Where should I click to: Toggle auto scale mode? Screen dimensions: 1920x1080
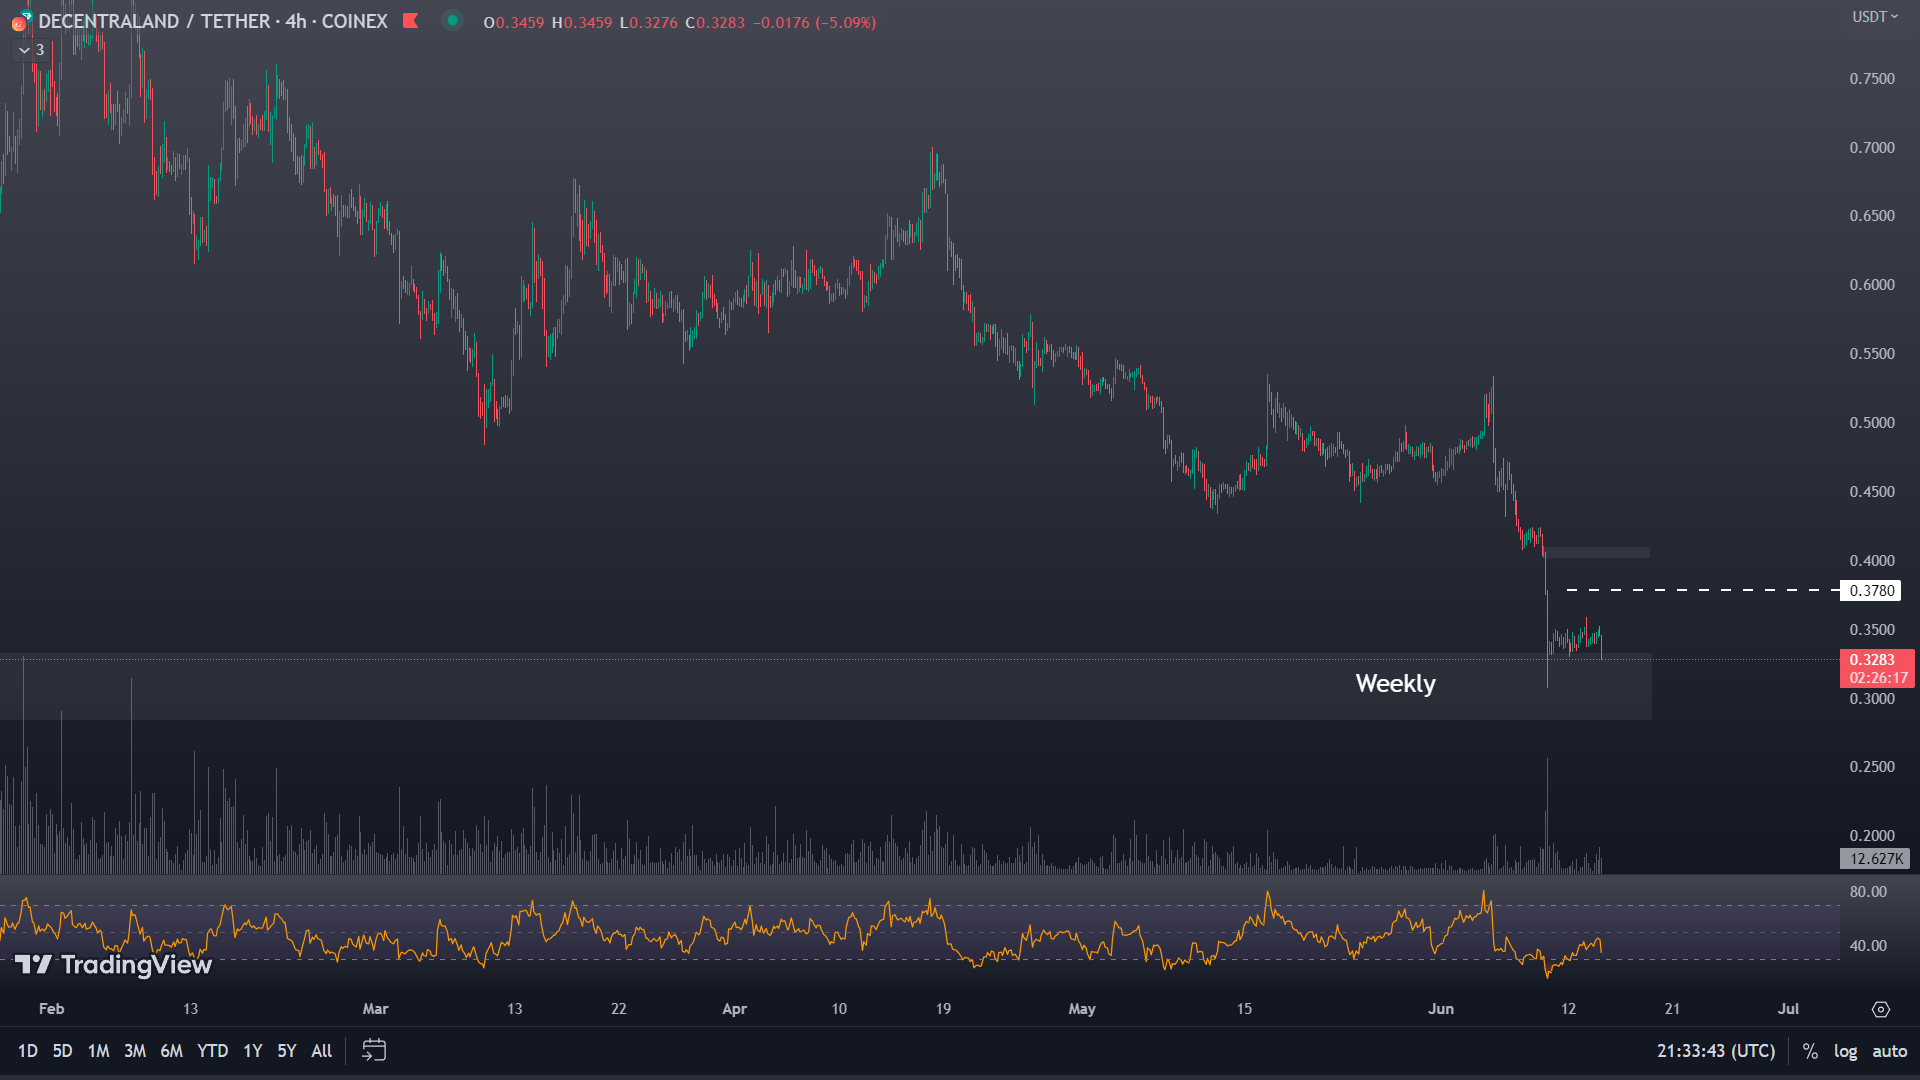pyautogui.click(x=1889, y=1051)
